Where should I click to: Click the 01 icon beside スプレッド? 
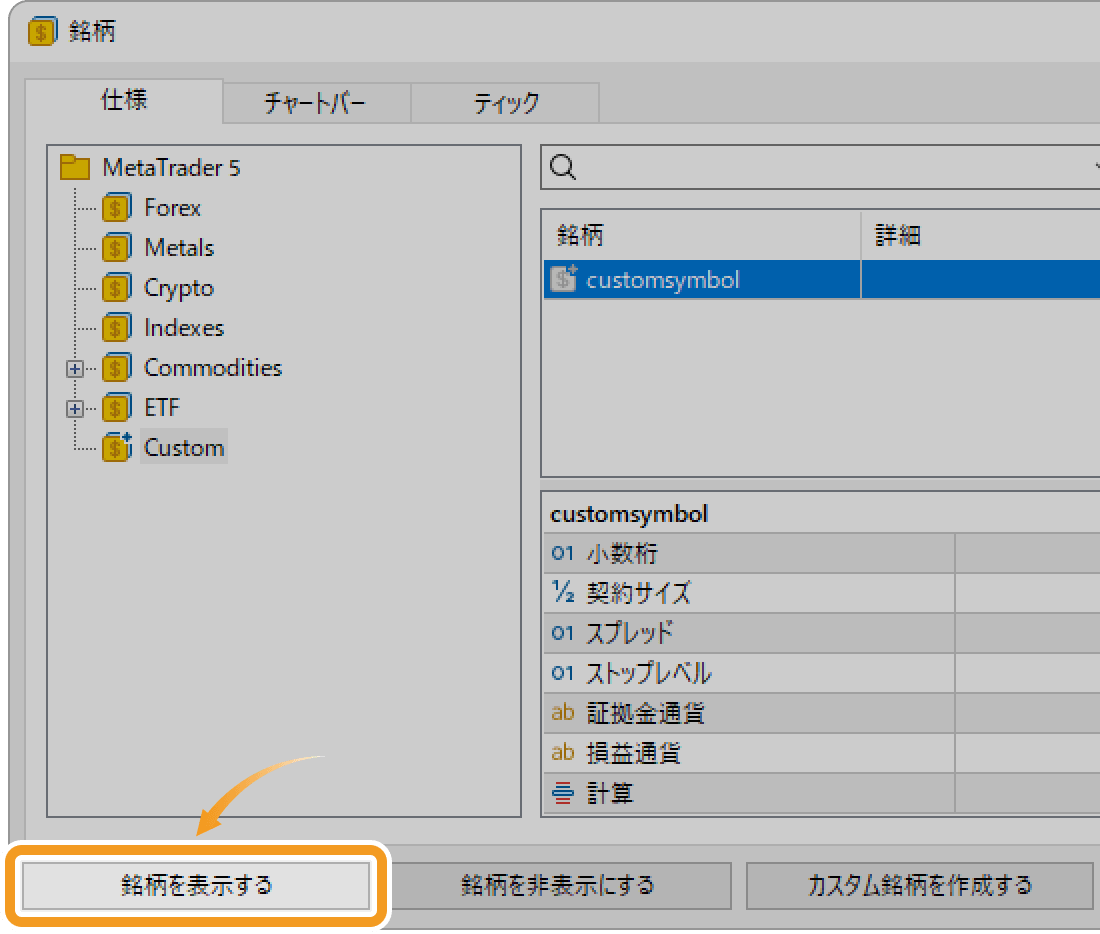pyautogui.click(x=562, y=633)
